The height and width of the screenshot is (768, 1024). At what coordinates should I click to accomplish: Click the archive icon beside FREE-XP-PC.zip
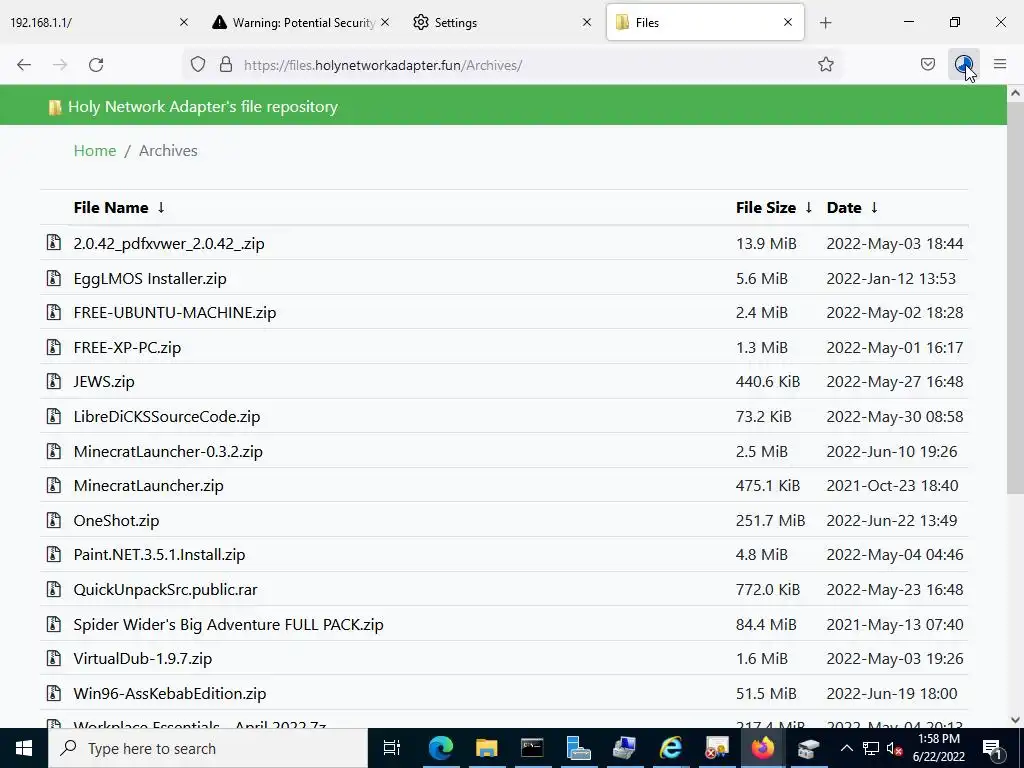click(x=54, y=347)
